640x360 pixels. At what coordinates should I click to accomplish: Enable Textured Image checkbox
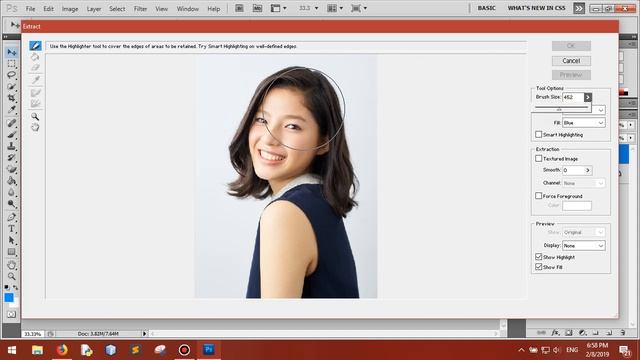point(538,158)
